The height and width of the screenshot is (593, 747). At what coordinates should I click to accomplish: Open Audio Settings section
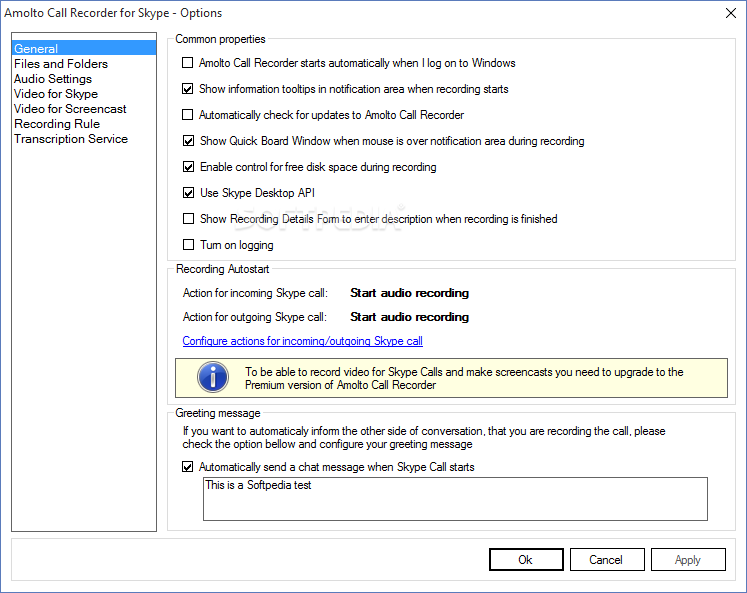53,79
